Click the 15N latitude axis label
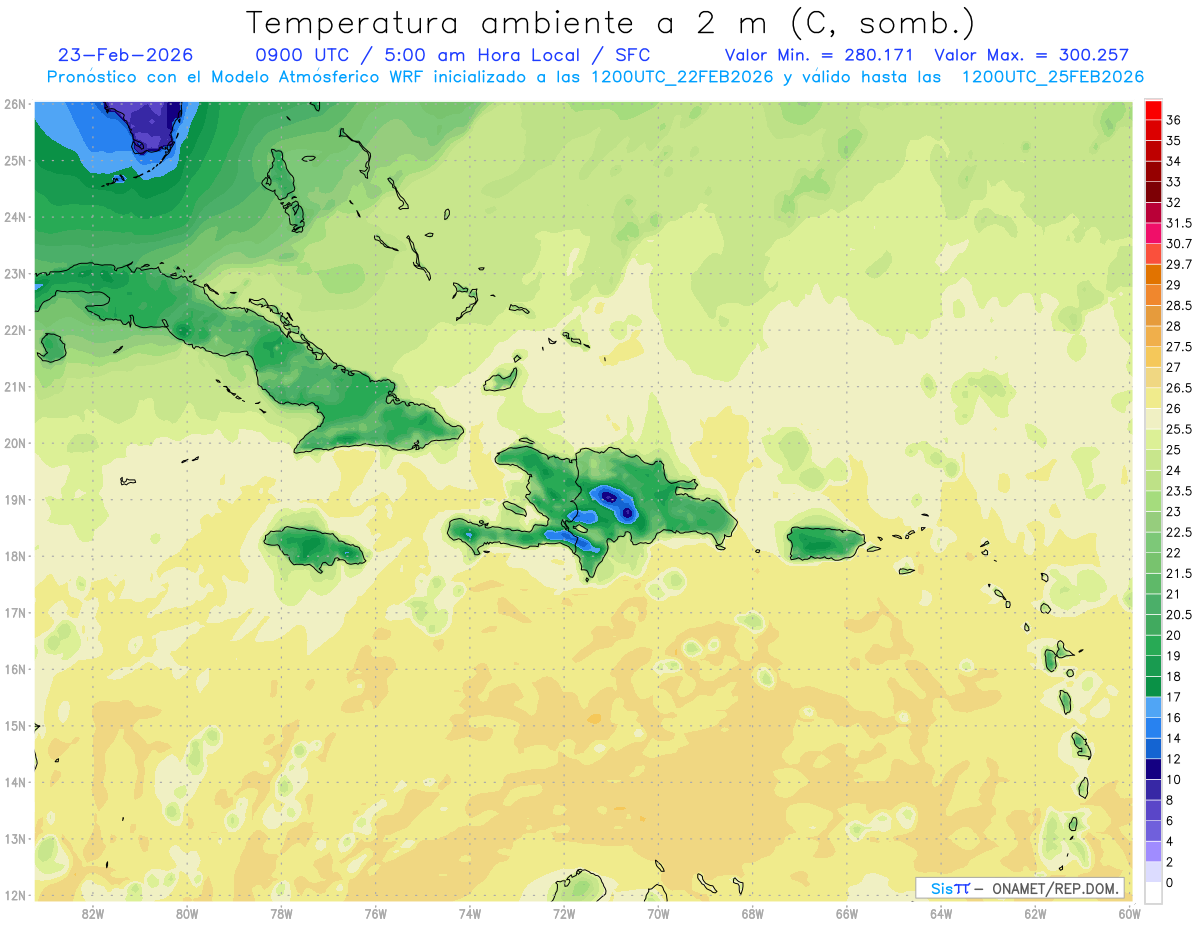 [x=14, y=725]
